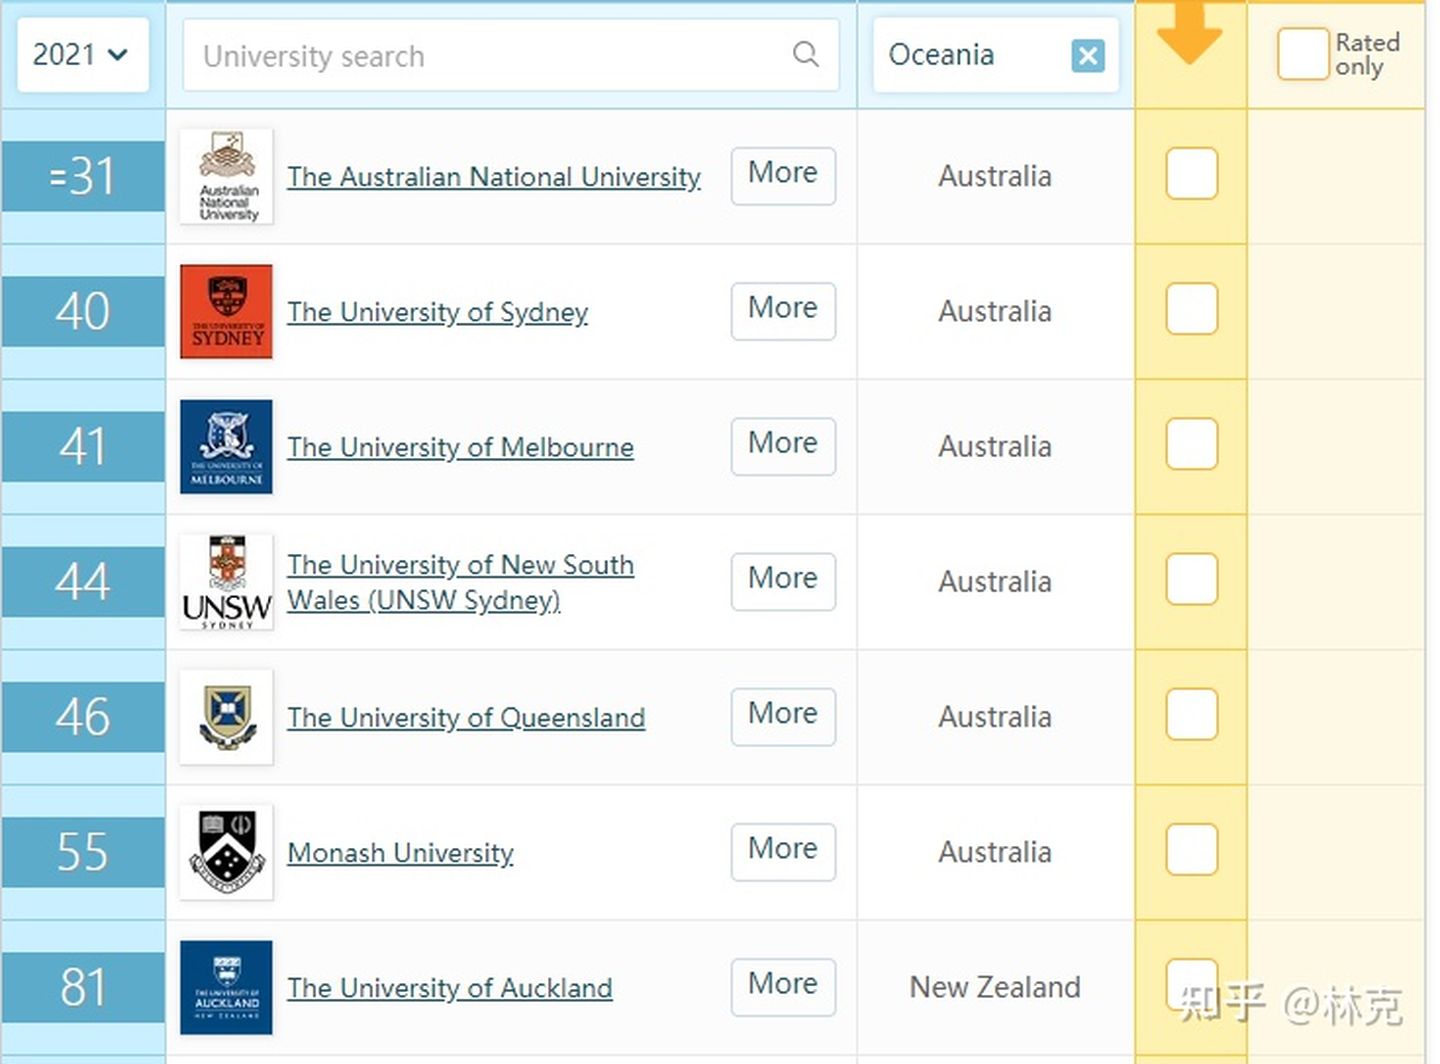Image resolution: width=1440 pixels, height=1064 pixels.
Task: Open the UNSW Sydney university link
Action: coord(461,582)
